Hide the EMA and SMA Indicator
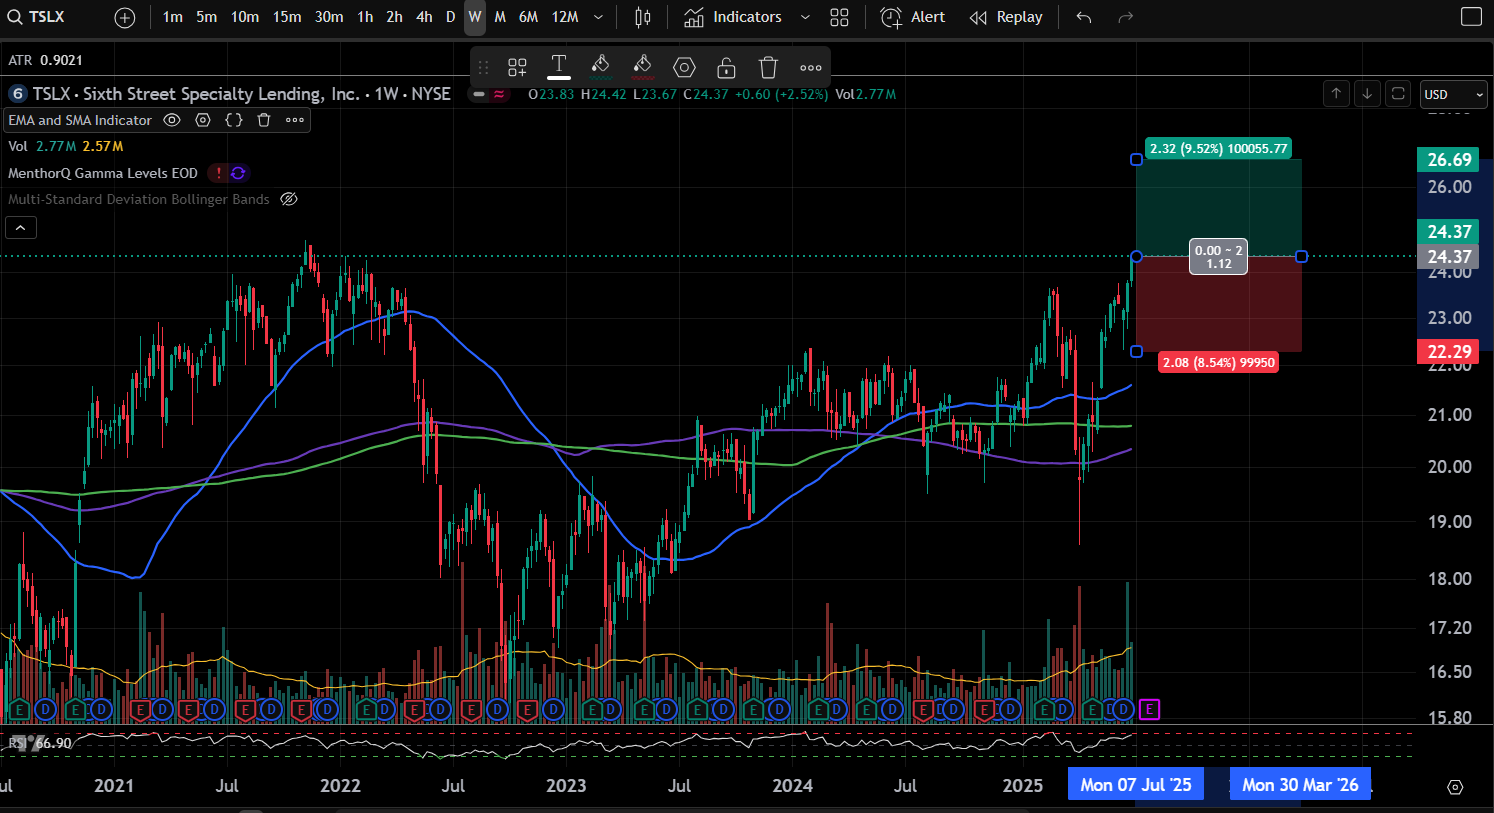The height and width of the screenshot is (813, 1494). 172,120
